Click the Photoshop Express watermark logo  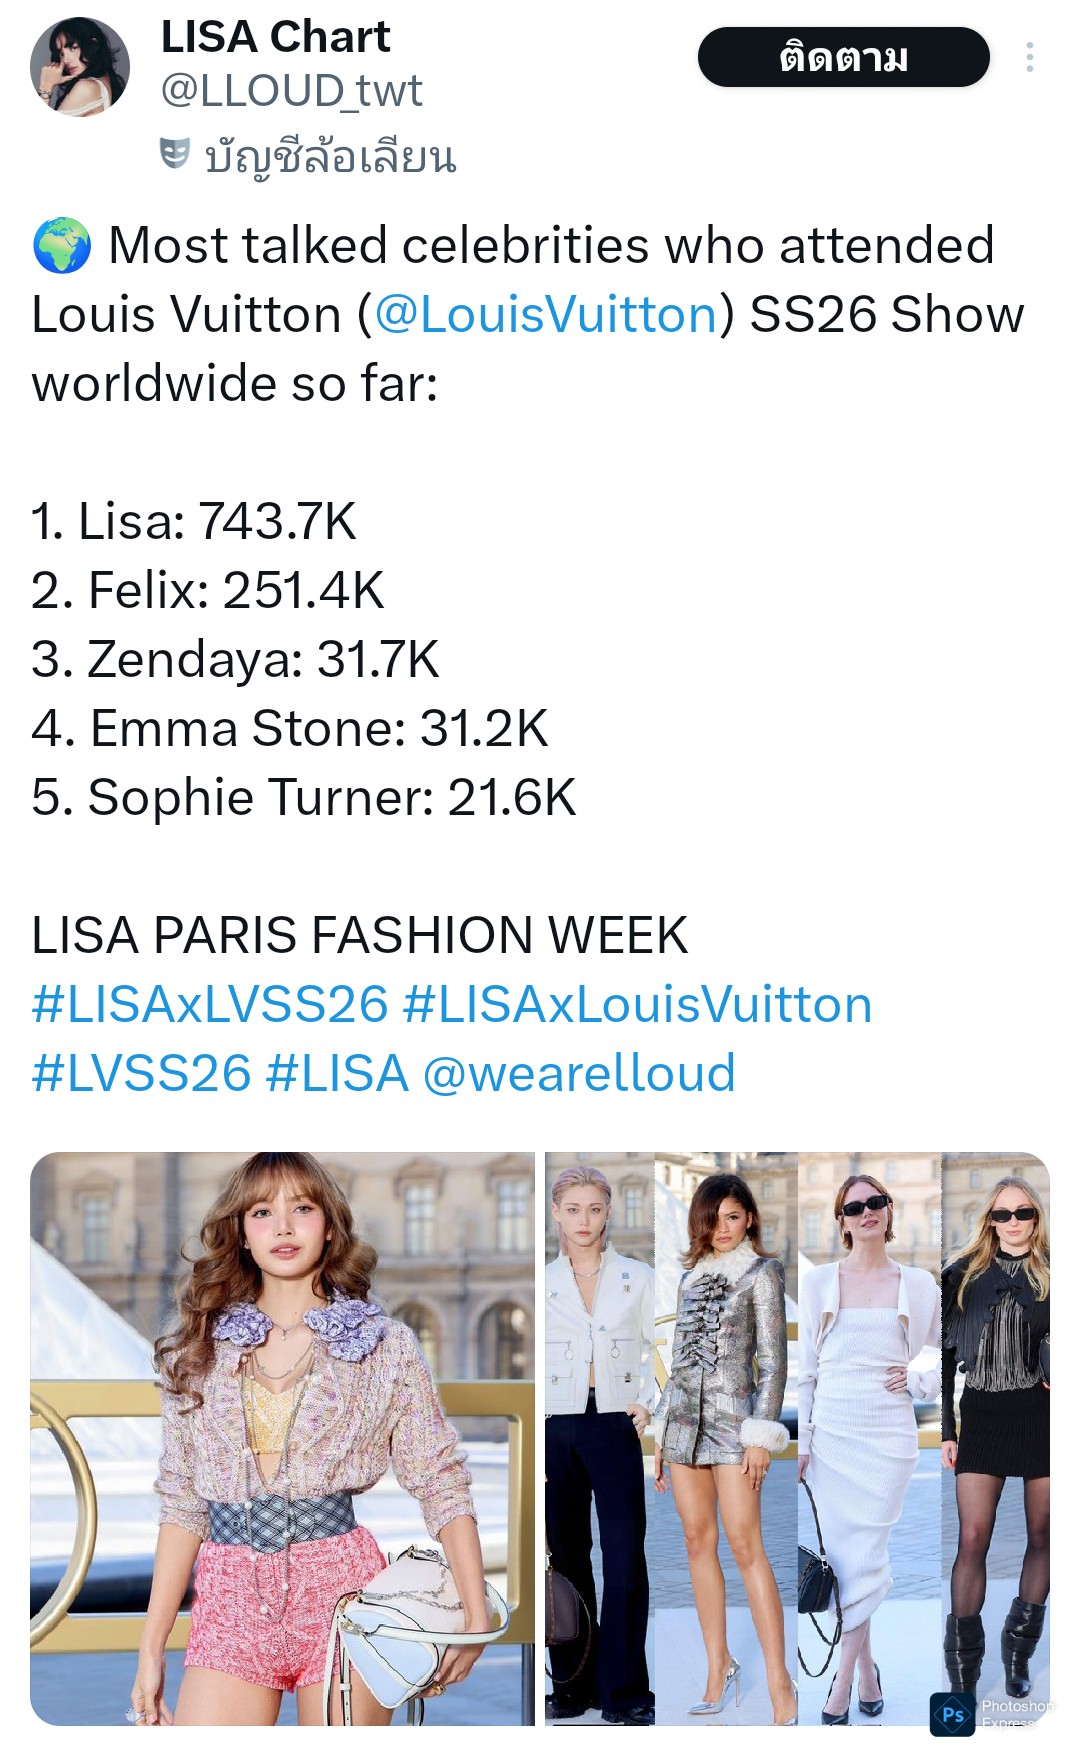pos(952,1714)
